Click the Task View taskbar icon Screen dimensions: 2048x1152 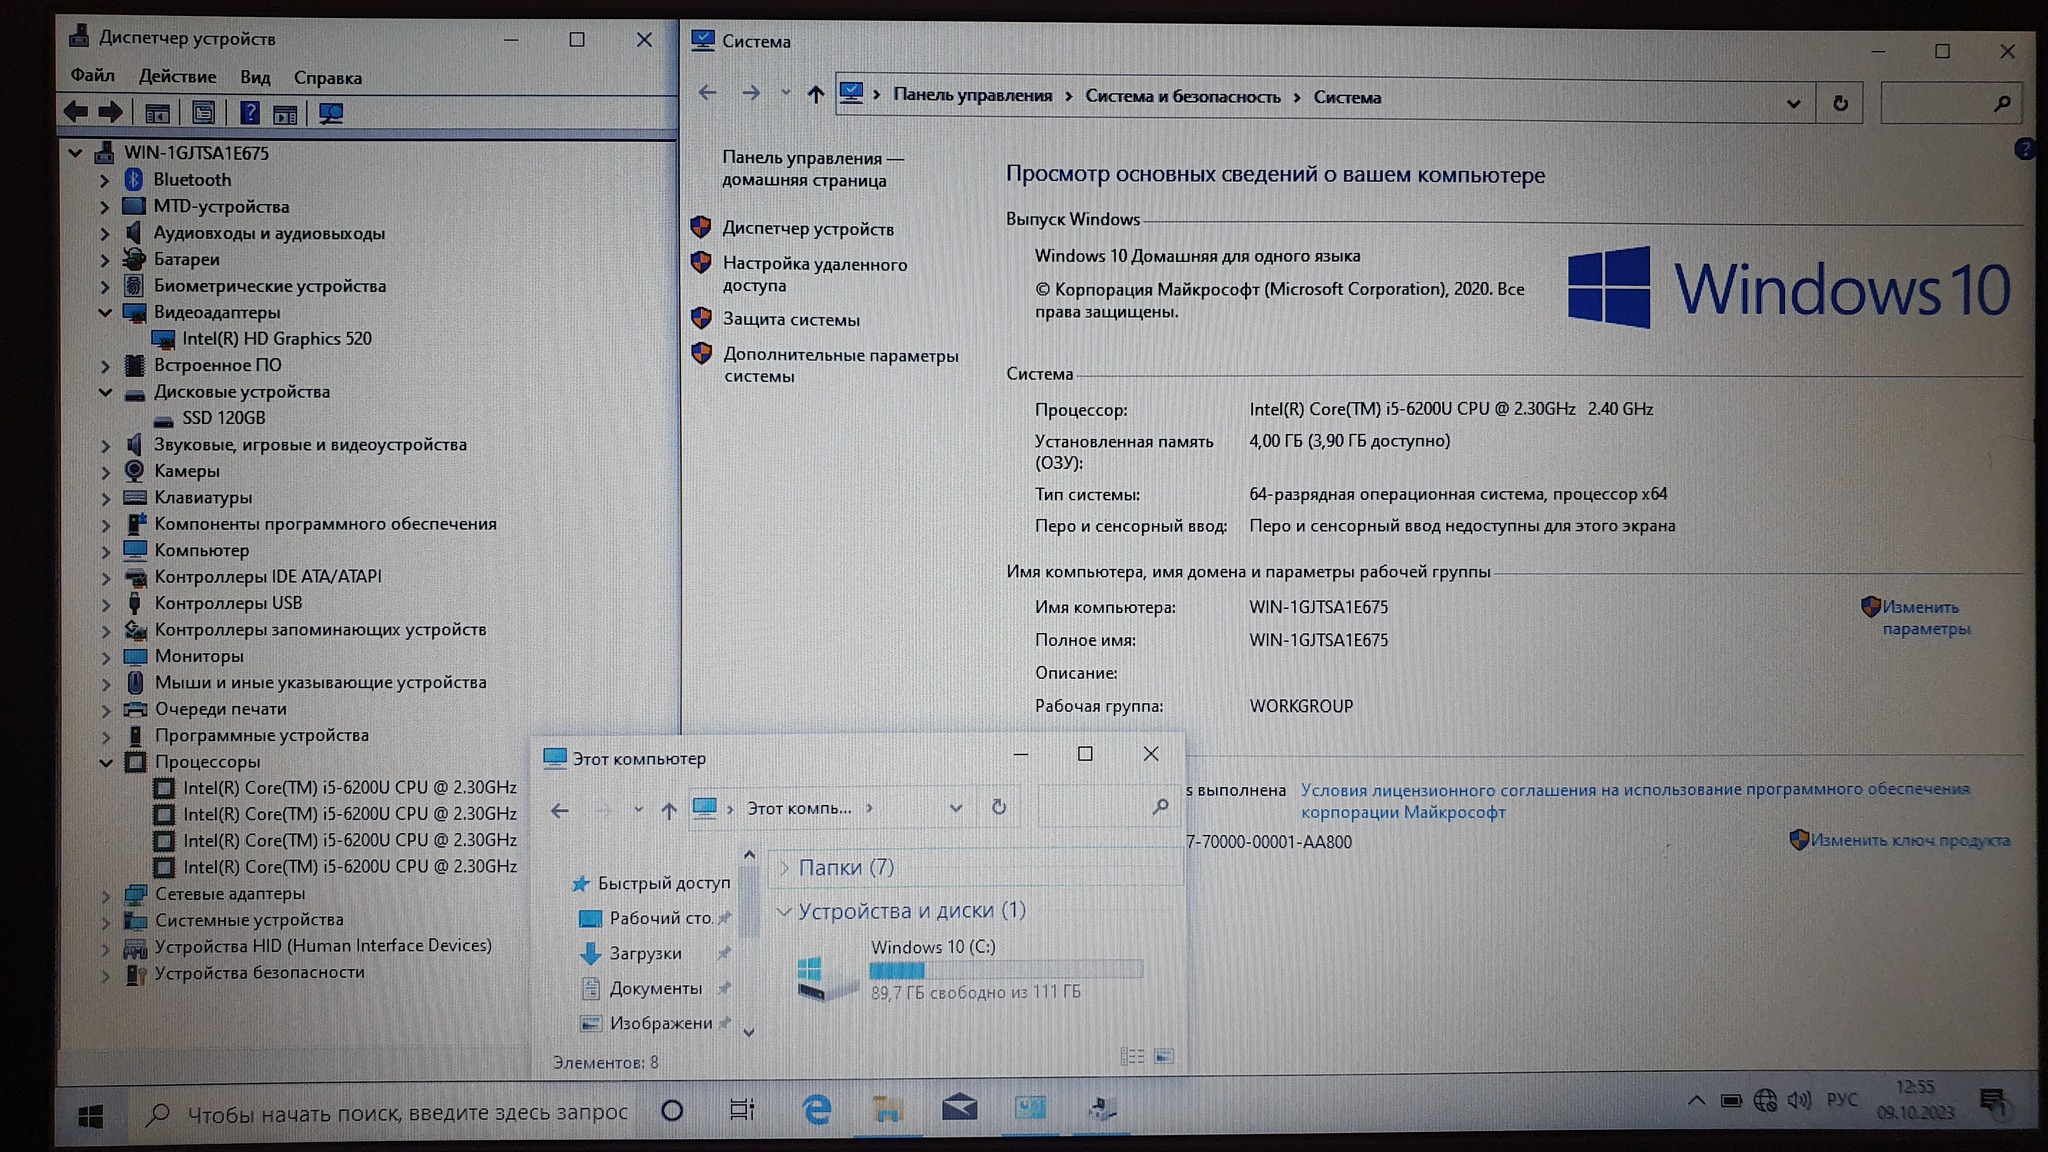pos(742,1110)
